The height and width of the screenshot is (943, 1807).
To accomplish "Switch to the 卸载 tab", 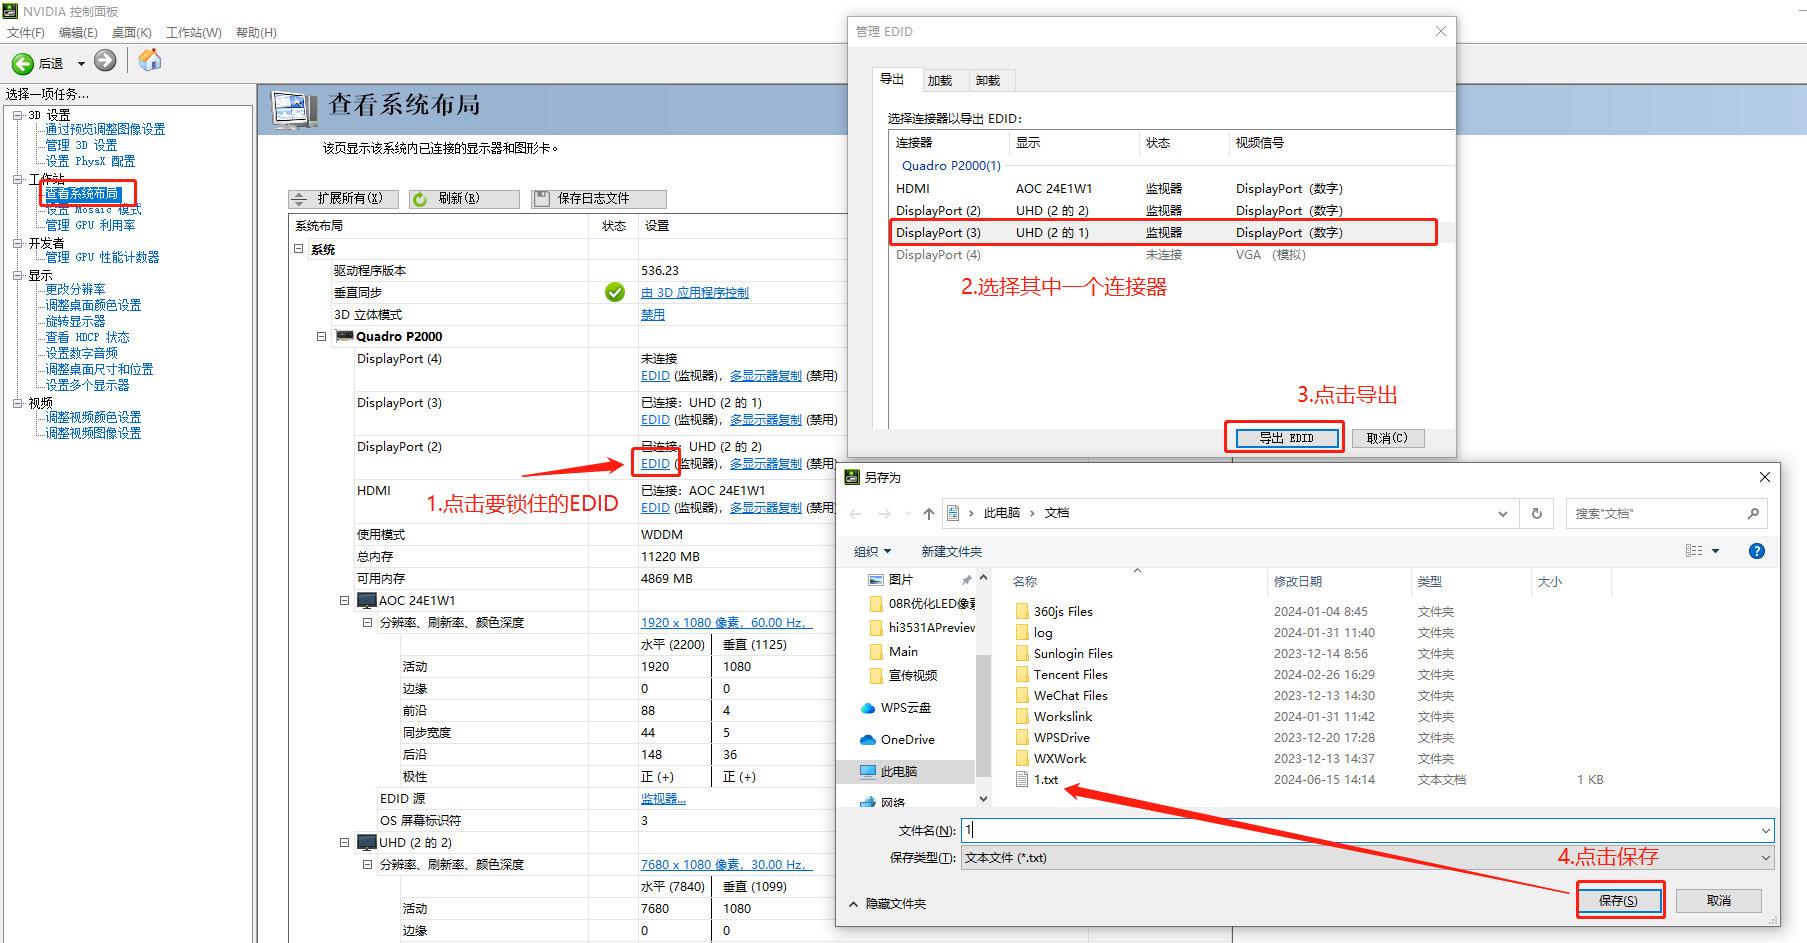I will coord(988,81).
